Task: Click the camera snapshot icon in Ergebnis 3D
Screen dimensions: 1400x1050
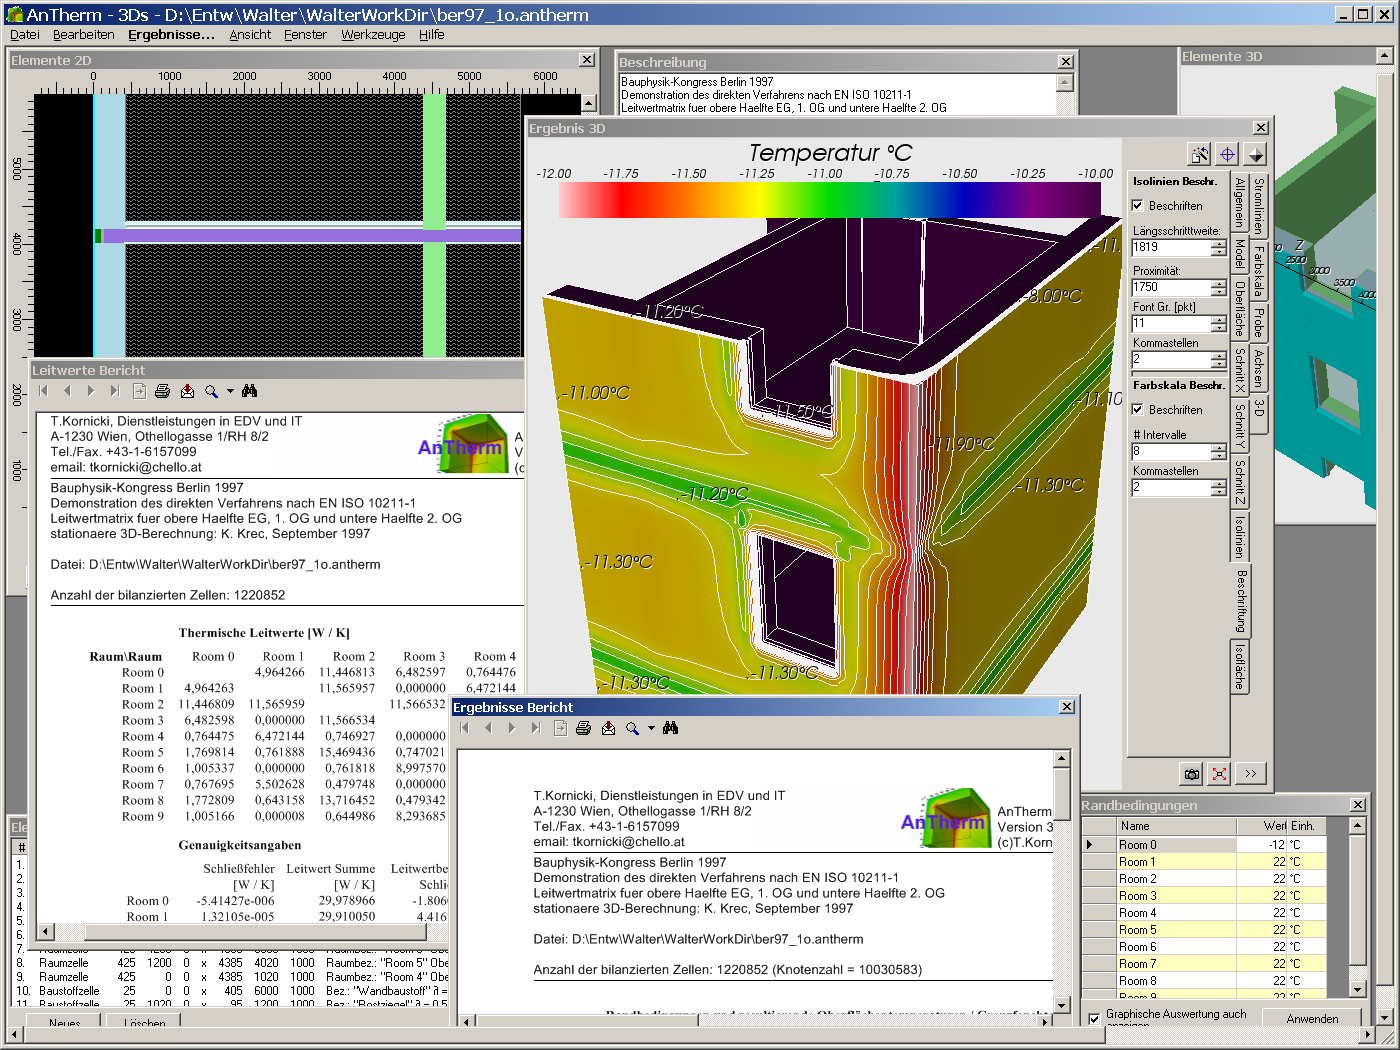Action: click(x=1191, y=773)
